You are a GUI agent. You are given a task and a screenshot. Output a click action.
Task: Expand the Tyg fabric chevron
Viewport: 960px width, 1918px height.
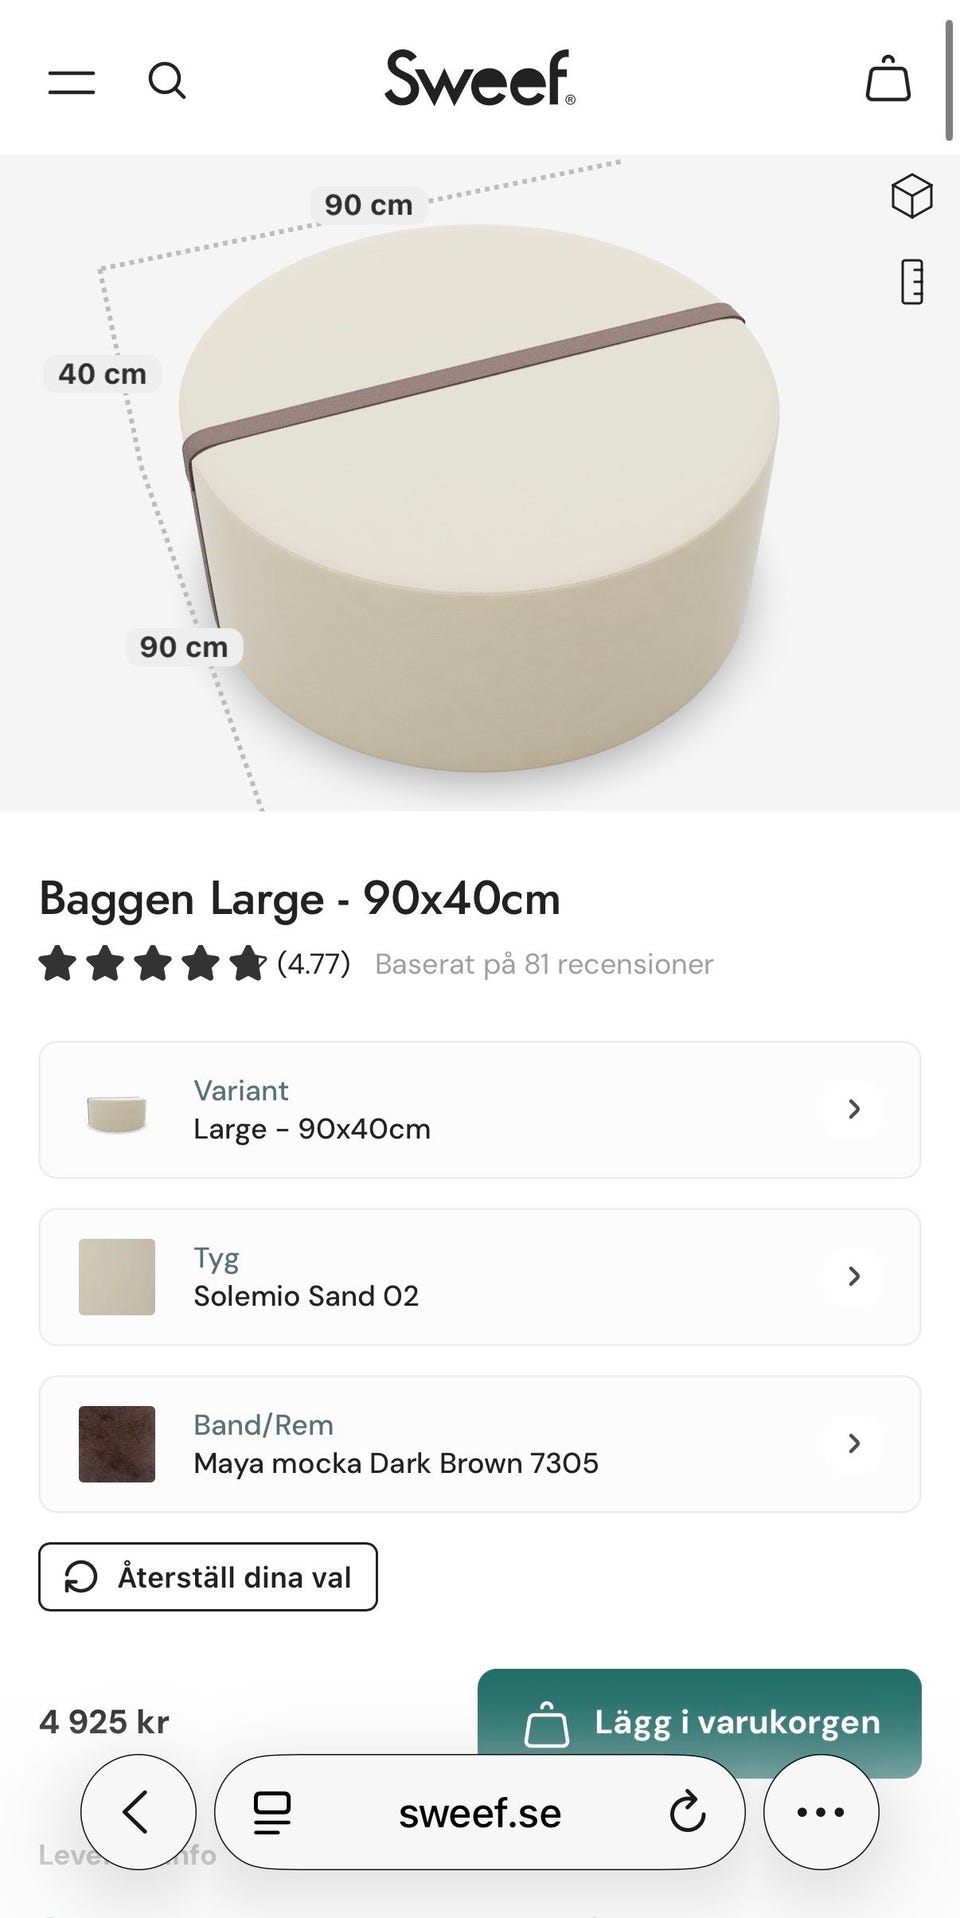(853, 1276)
